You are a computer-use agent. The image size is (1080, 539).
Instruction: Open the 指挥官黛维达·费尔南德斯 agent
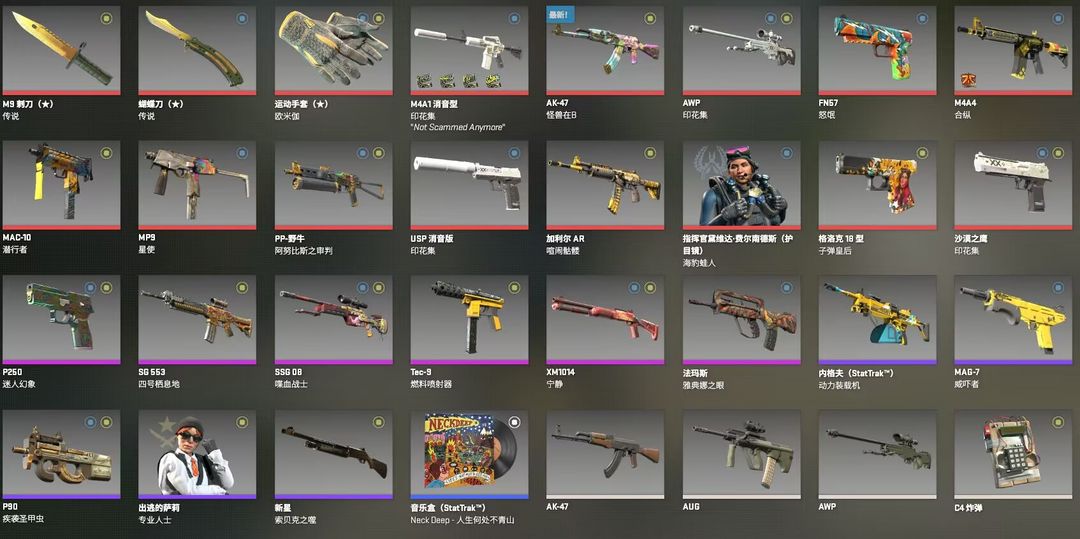(x=741, y=185)
